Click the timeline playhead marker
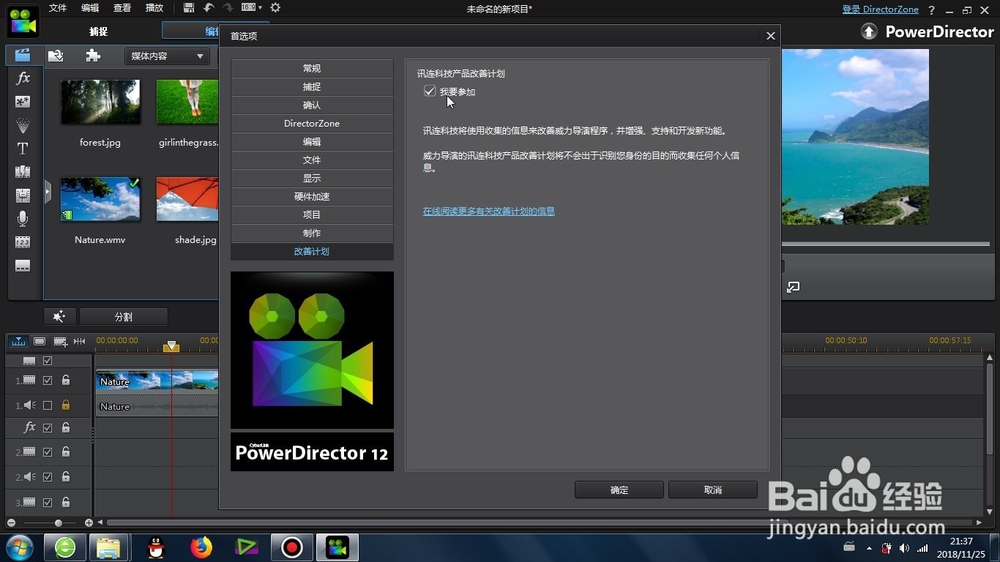 coord(171,346)
